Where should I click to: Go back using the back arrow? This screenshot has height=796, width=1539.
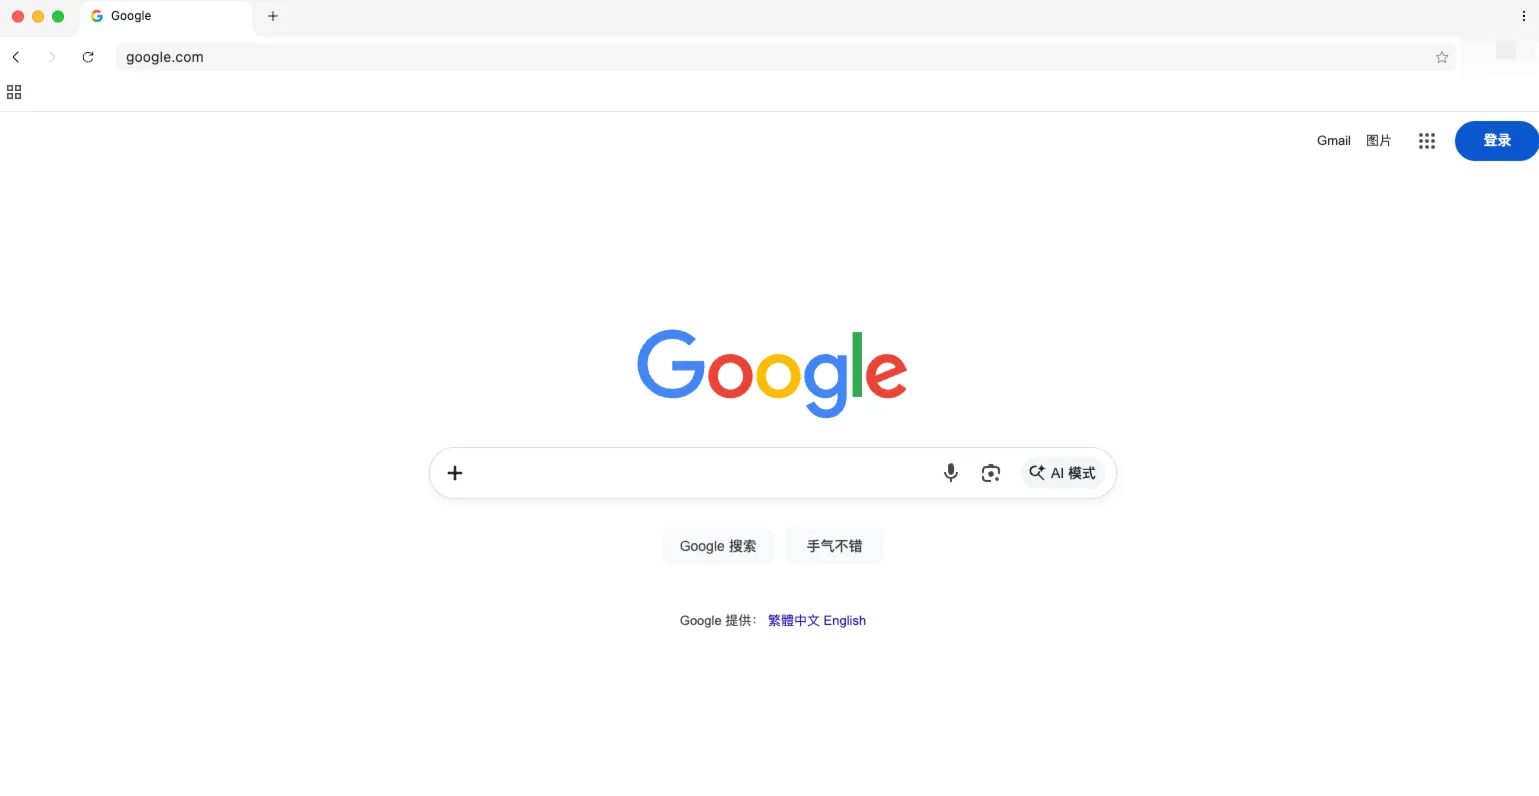click(16, 57)
